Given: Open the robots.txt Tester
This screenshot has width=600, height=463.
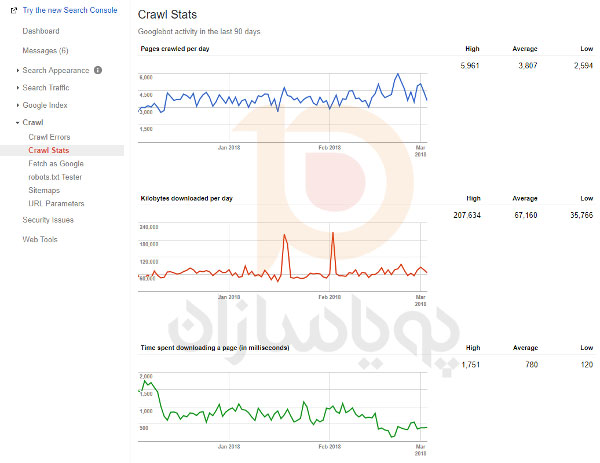Looking at the screenshot, I should click(55, 176).
